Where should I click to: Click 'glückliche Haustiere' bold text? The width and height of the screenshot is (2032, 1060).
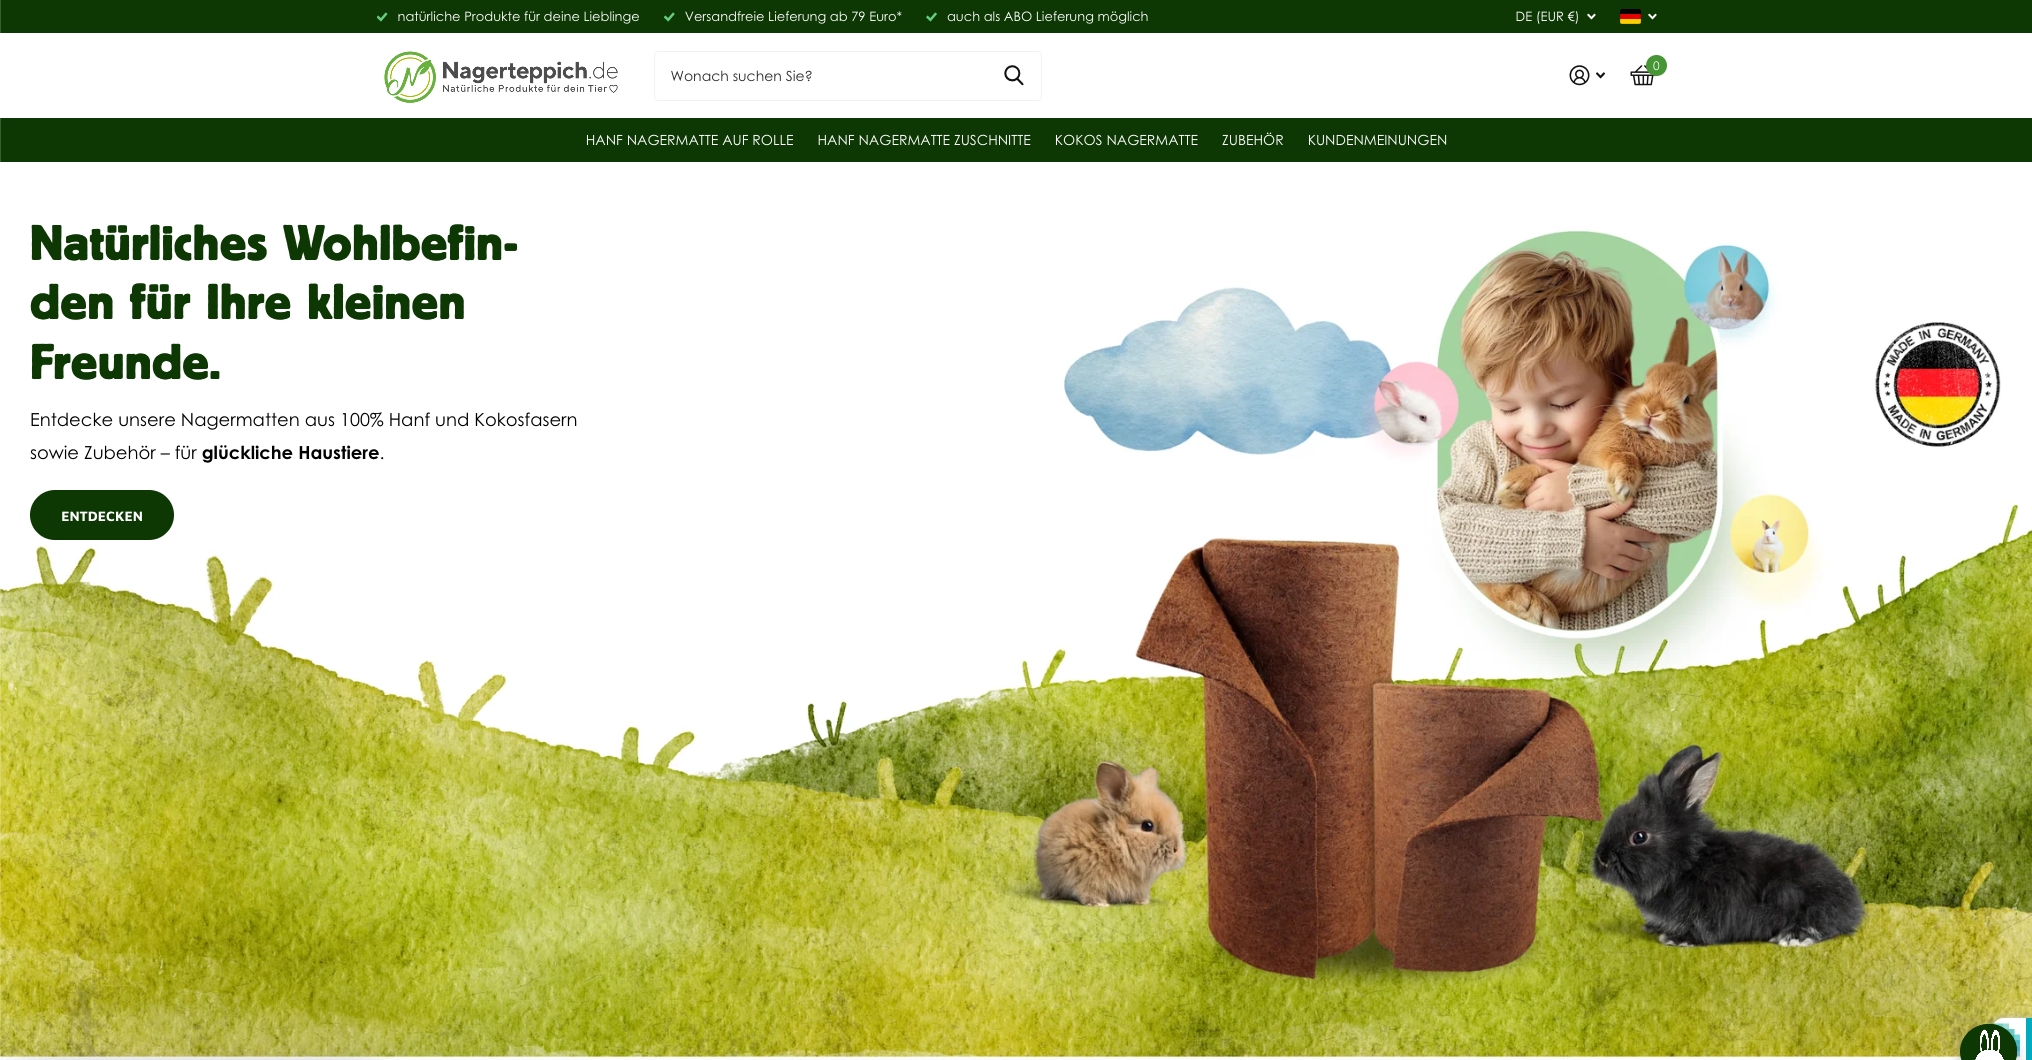(290, 453)
